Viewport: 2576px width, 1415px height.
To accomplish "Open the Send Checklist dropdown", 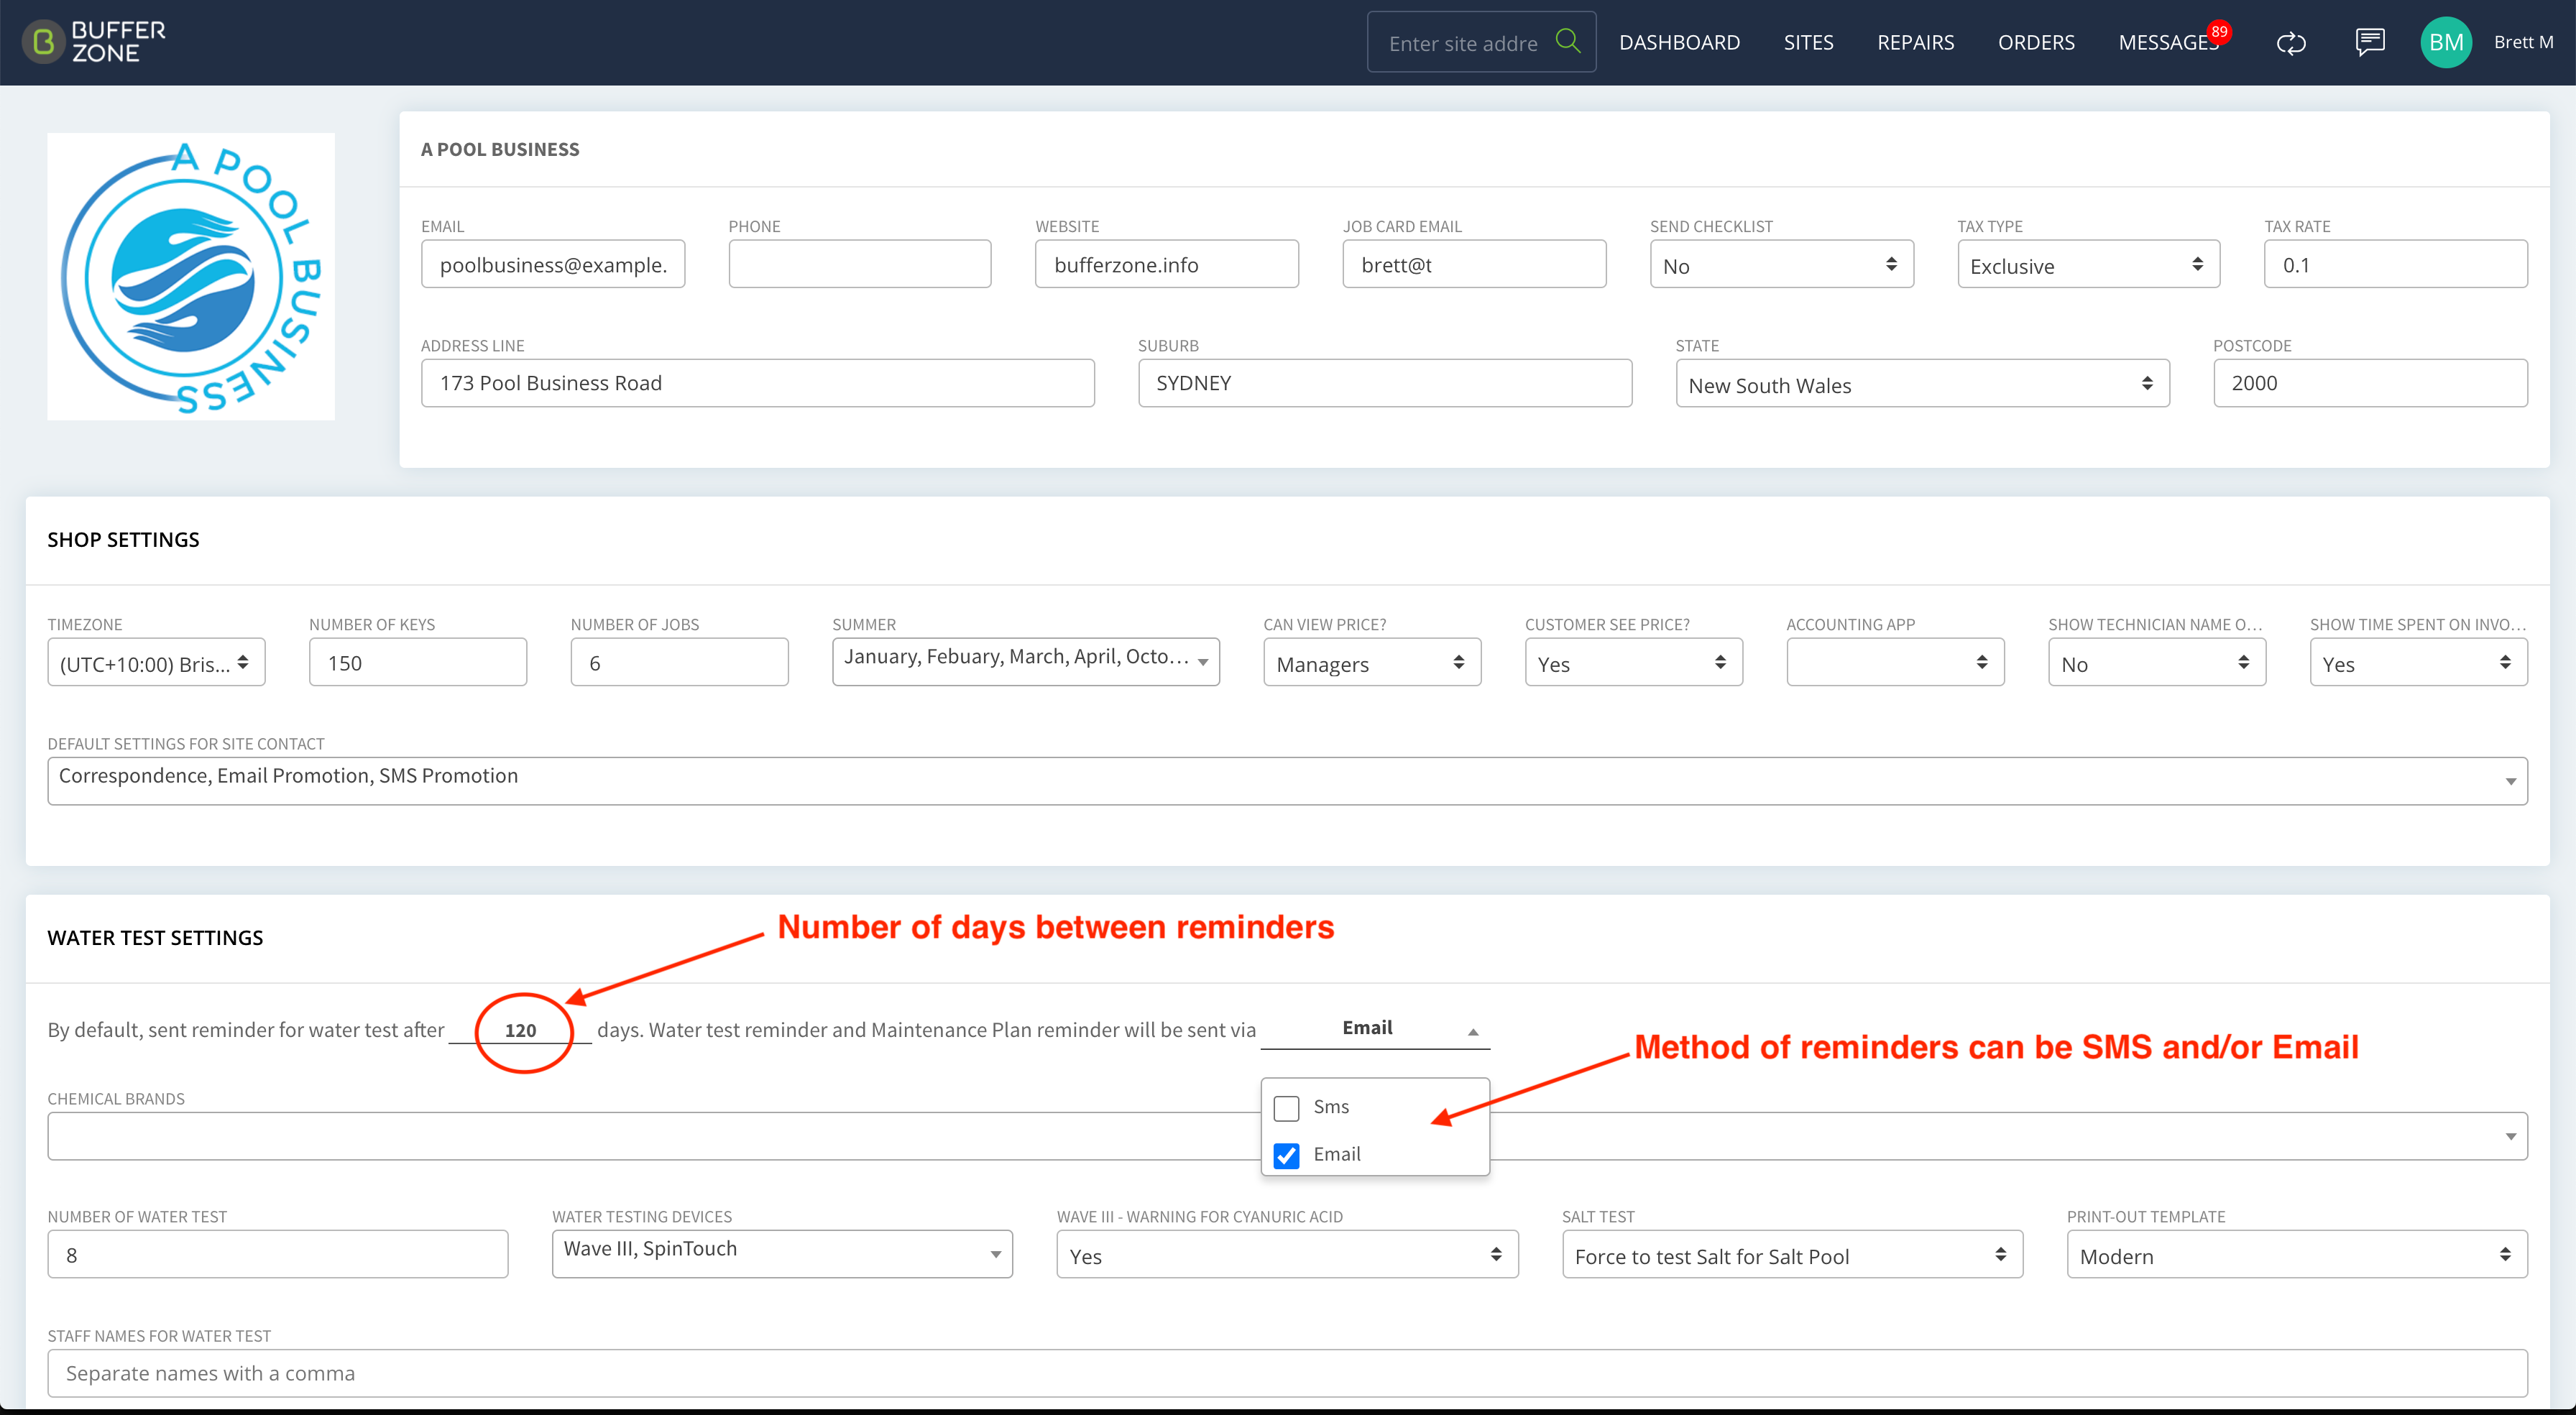I will coord(1781,265).
